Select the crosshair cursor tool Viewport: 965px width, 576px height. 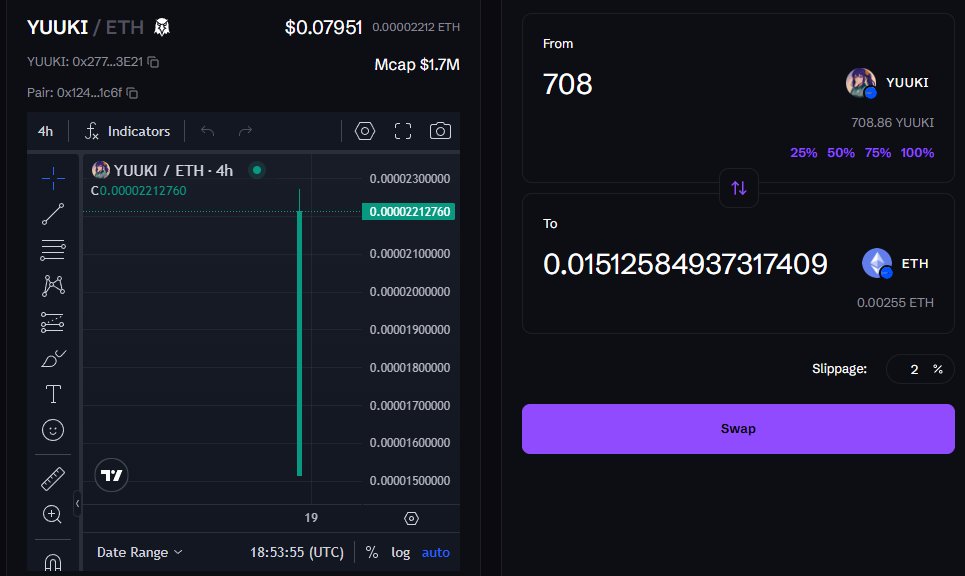point(53,178)
